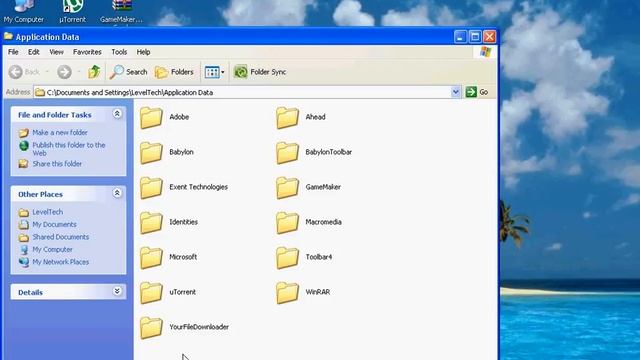The height and width of the screenshot is (360, 640).
Task: Open My Network Places link
Action: 60,262
